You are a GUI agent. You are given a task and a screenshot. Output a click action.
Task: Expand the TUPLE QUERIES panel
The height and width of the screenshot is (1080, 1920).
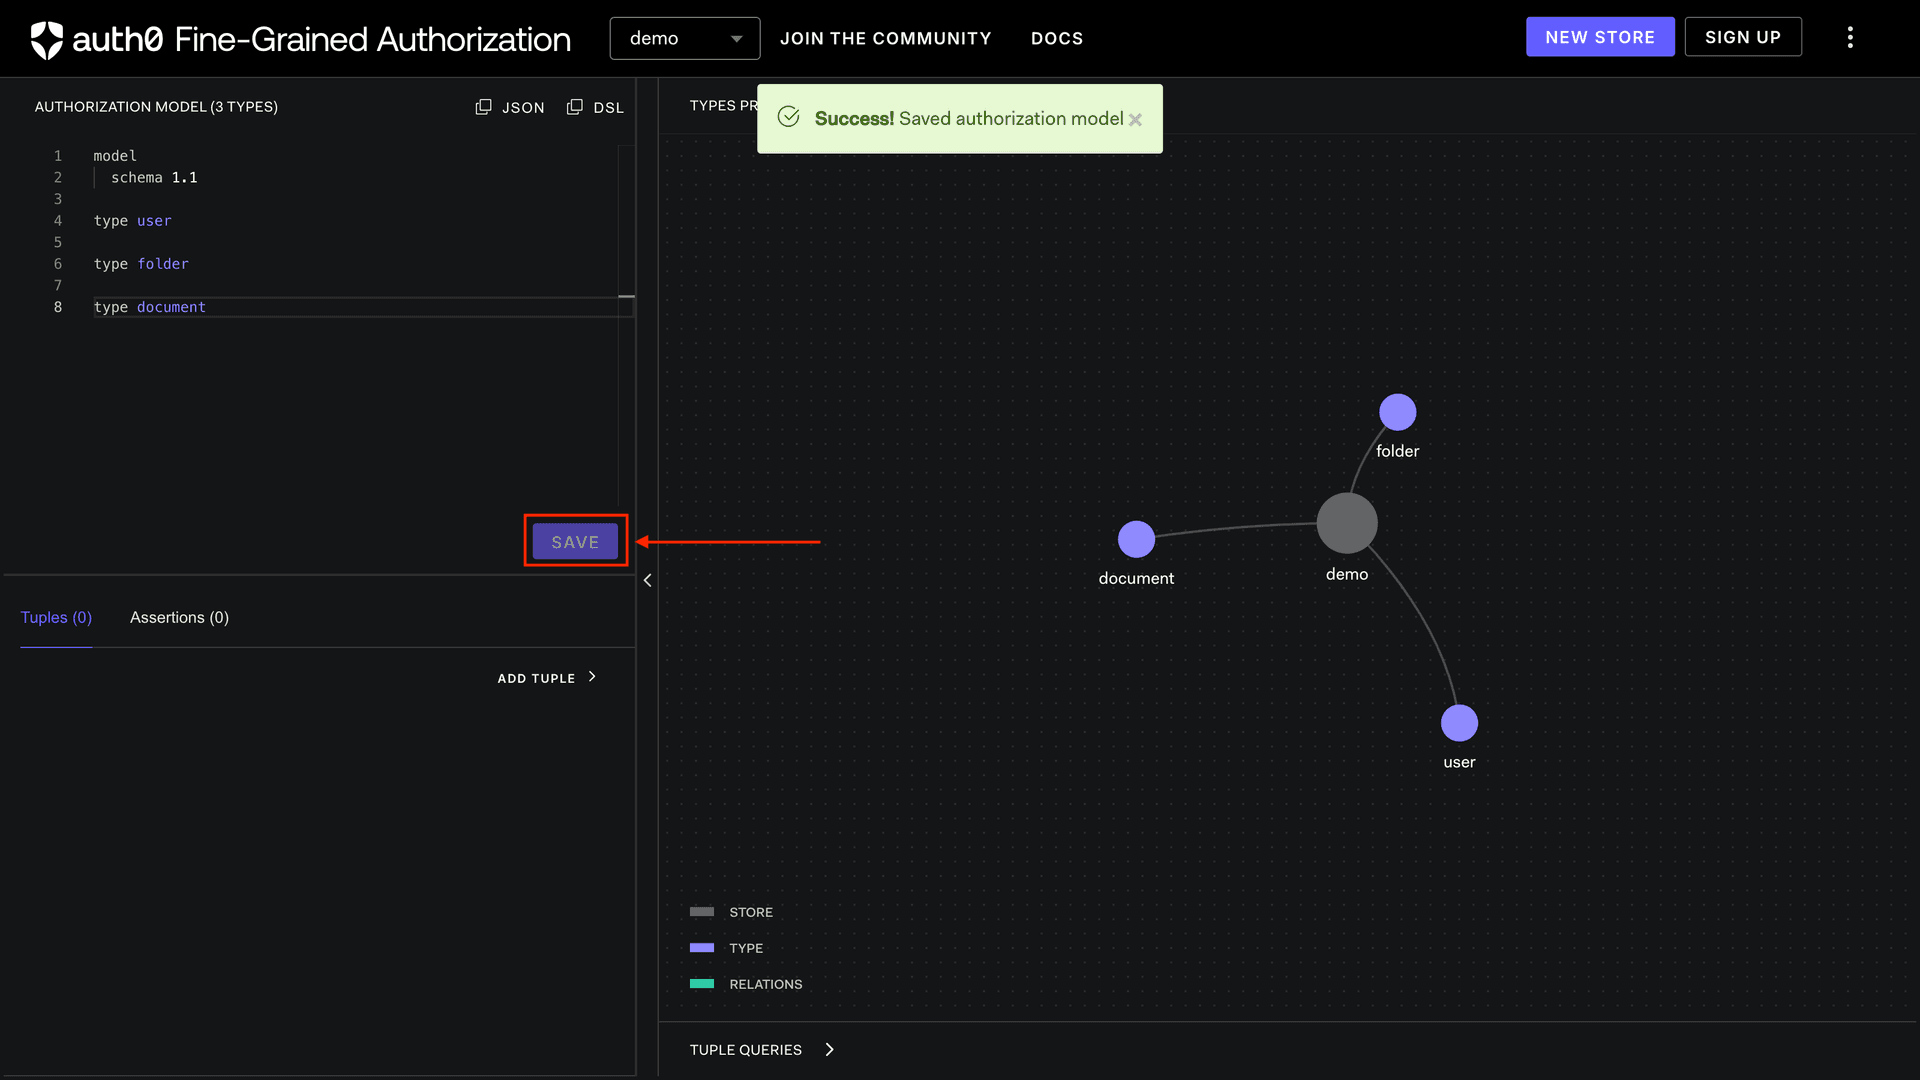pos(762,1049)
